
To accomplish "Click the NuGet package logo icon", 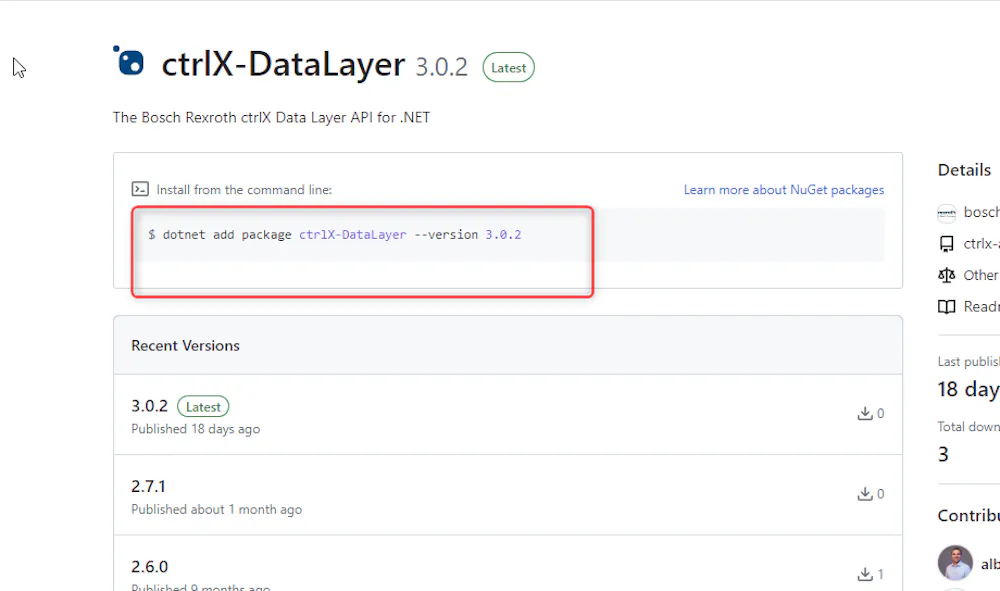I will coord(129,61).
